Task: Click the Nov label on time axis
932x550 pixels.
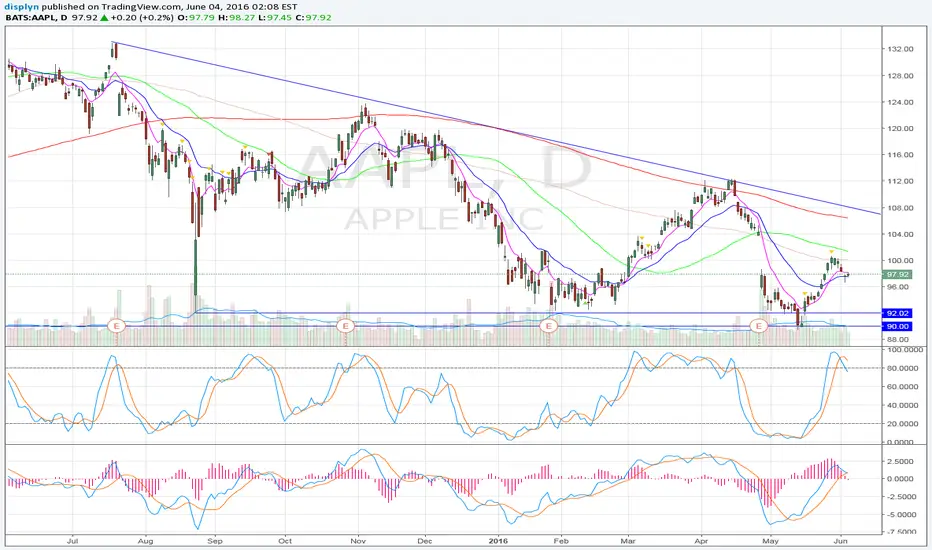Action: [x=358, y=541]
